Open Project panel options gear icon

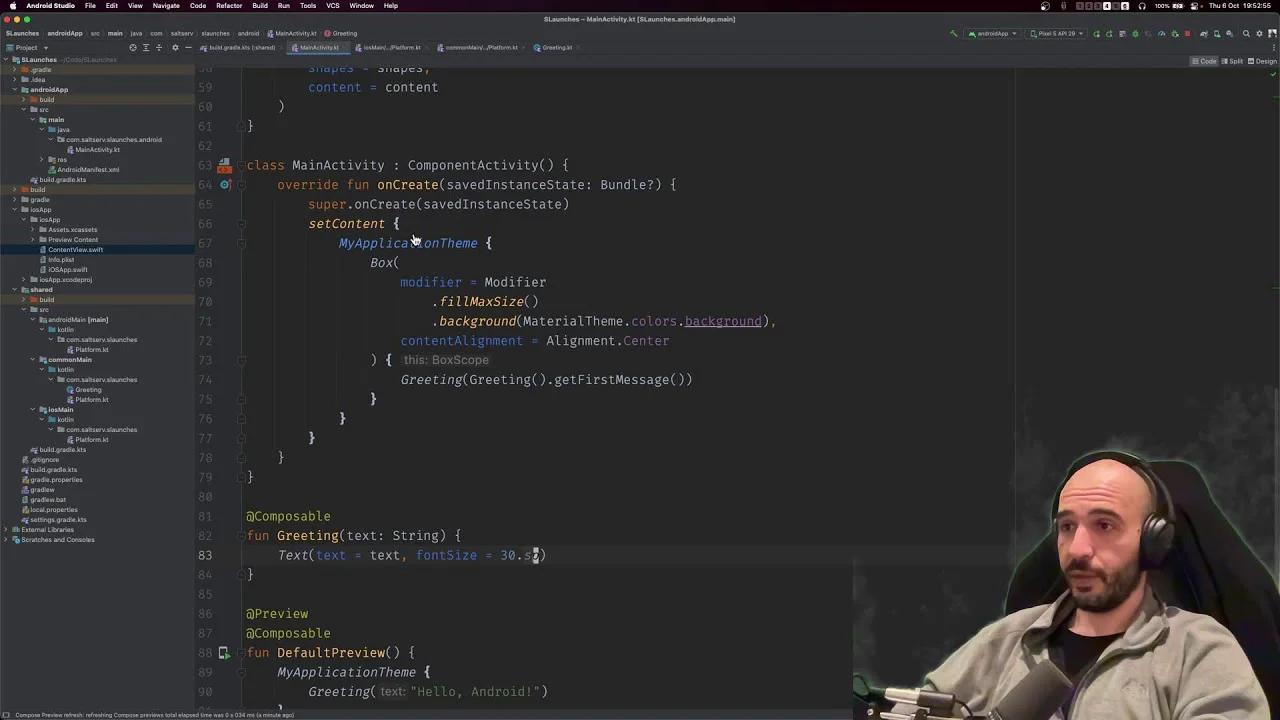click(175, 48)
